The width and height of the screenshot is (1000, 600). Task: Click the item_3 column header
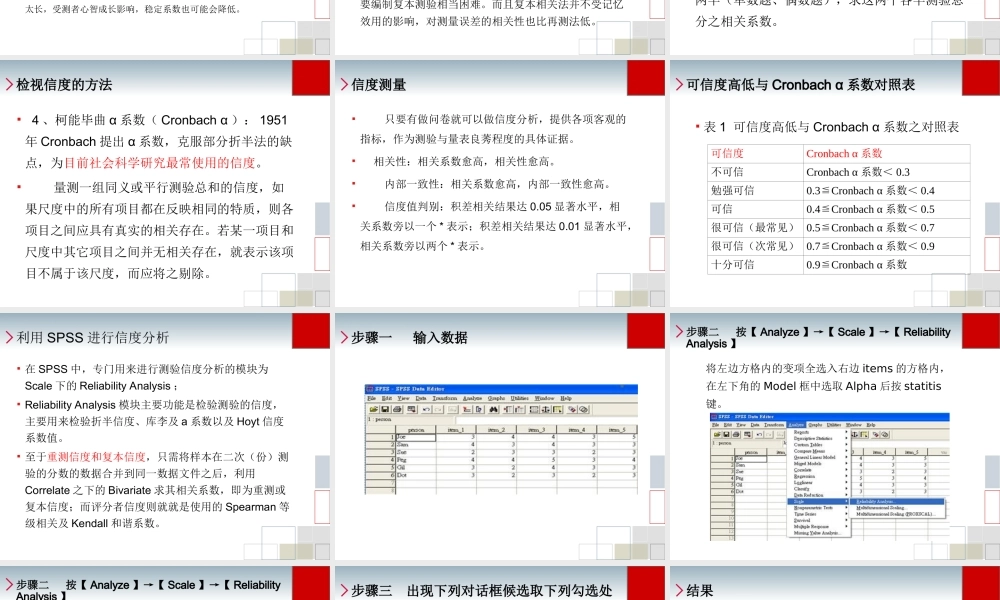coord(537,428)
